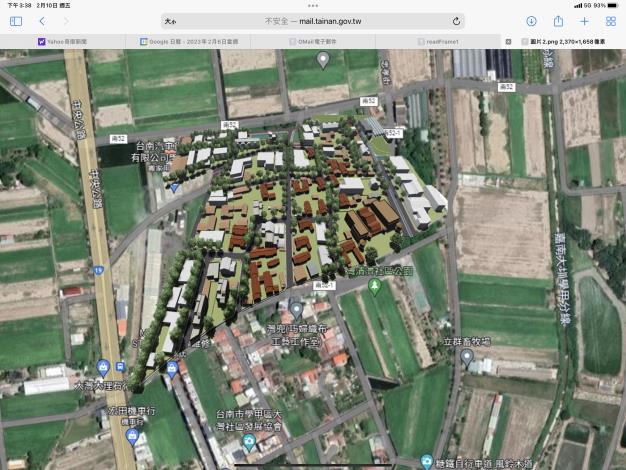Viewport: 626px width, 470px height.
Task: Go back to the previous page
Action: 42,21
